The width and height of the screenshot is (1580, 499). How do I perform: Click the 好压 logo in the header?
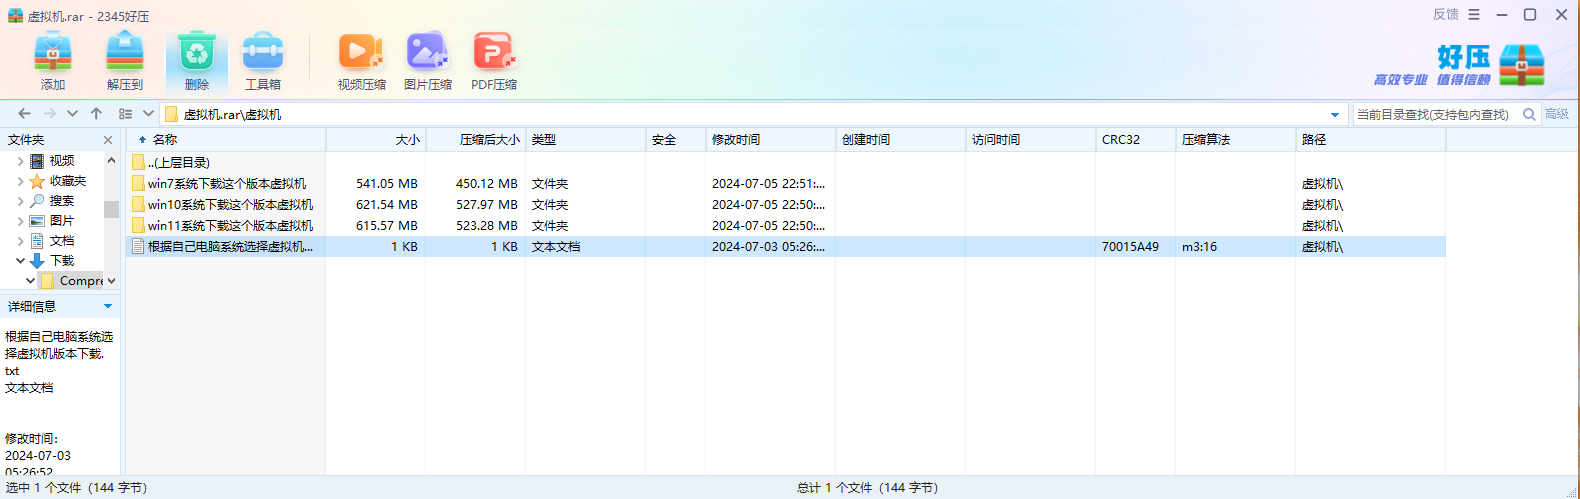[x=1460, y=64]
